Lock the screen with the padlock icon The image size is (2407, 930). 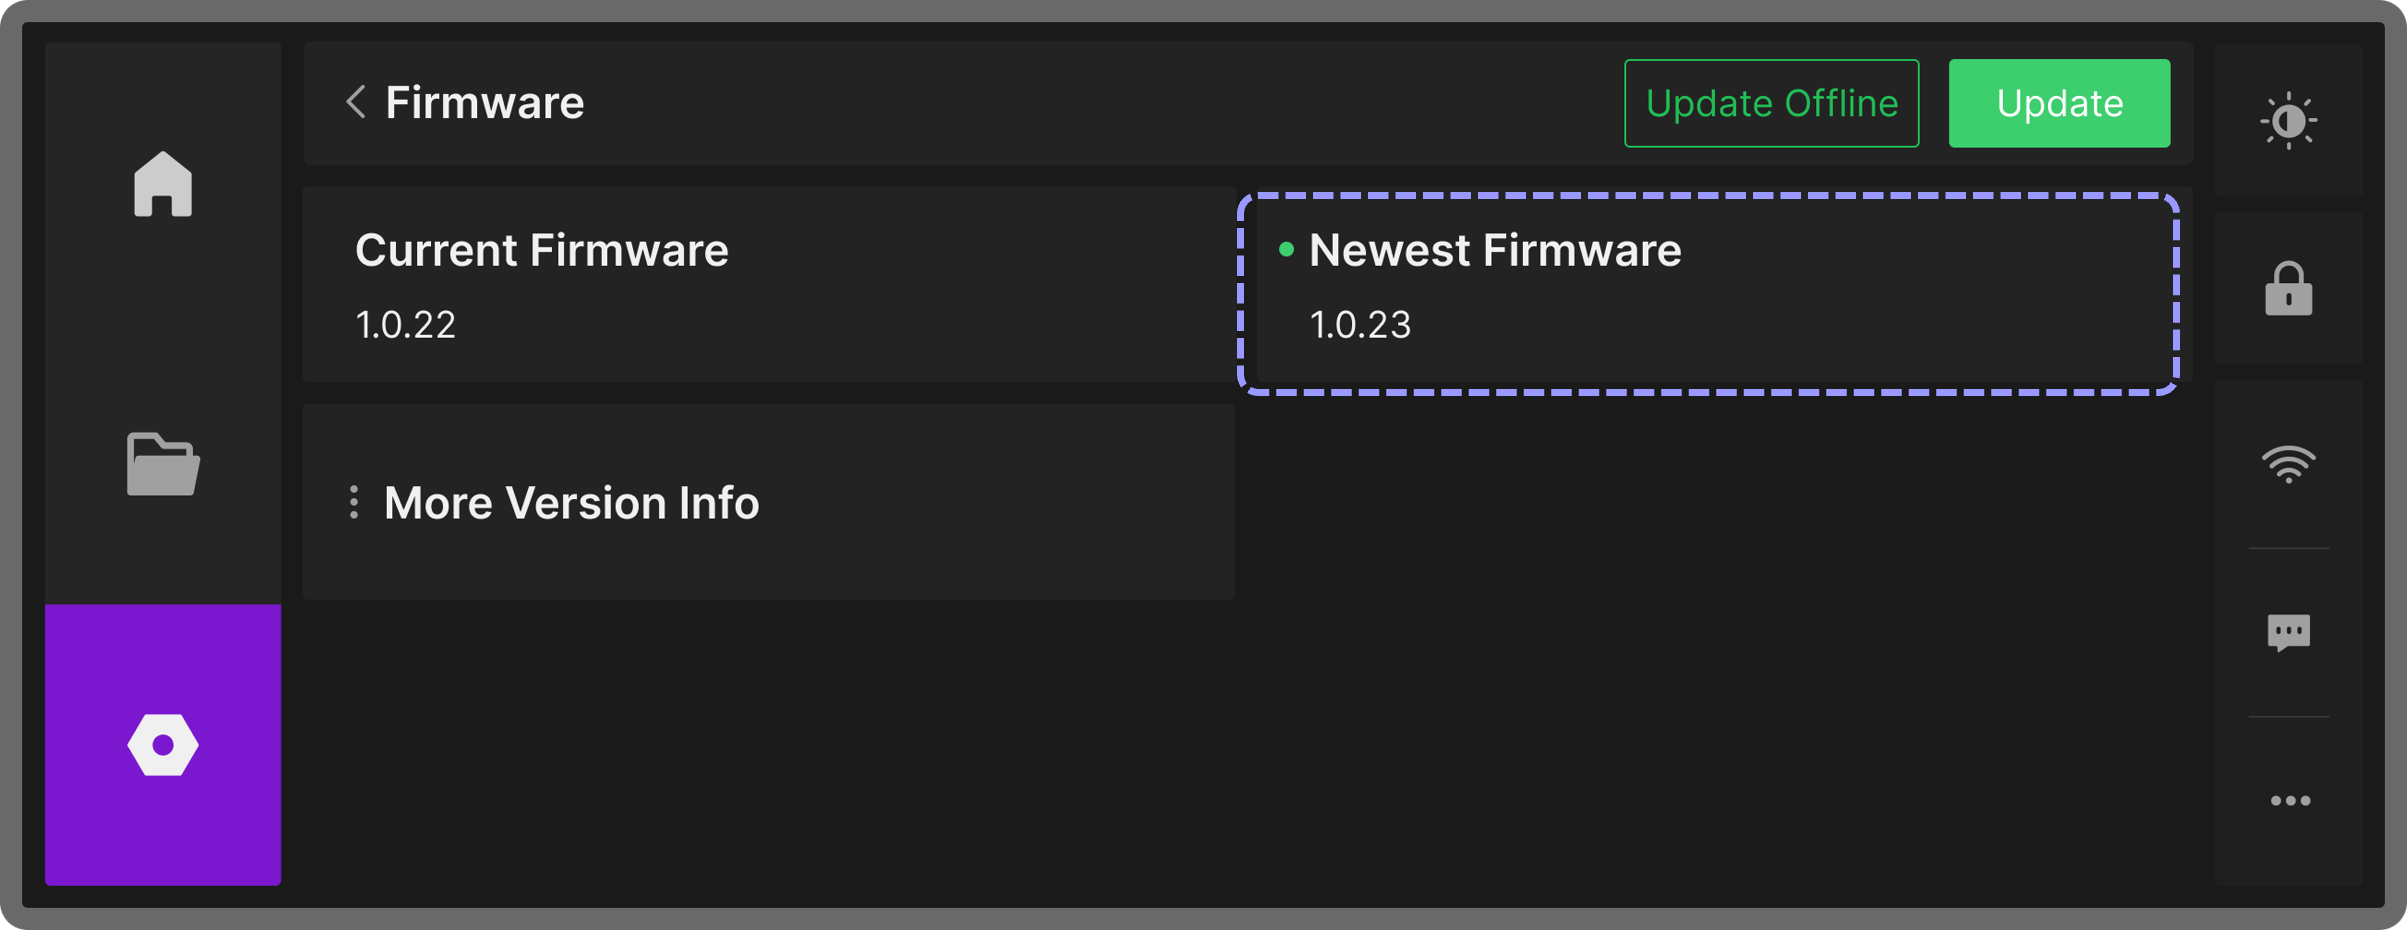[2288, 289]
